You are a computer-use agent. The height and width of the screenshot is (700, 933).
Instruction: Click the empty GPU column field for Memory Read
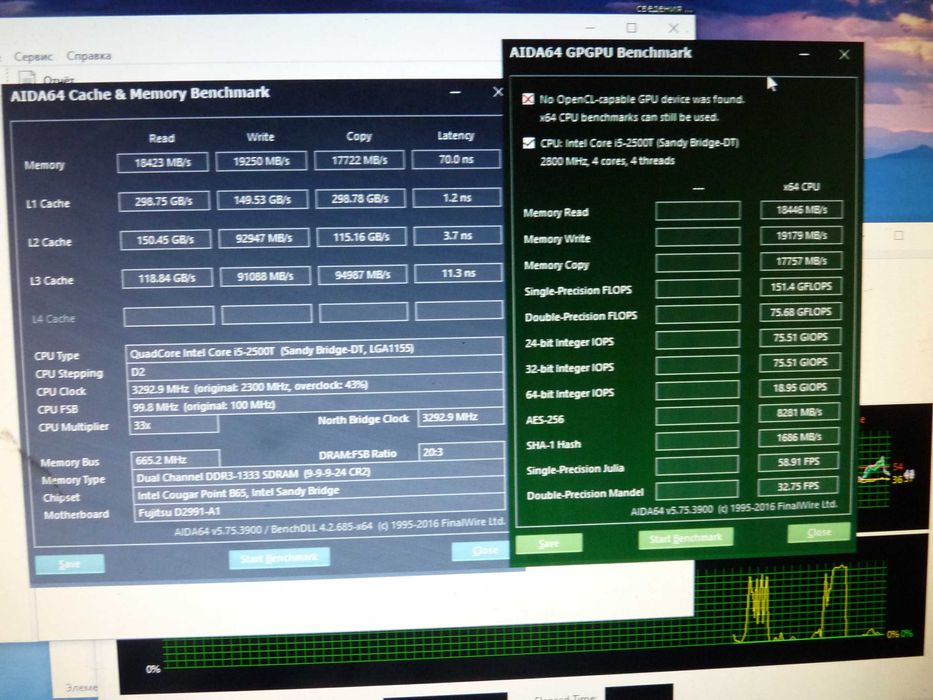[698, 211]
